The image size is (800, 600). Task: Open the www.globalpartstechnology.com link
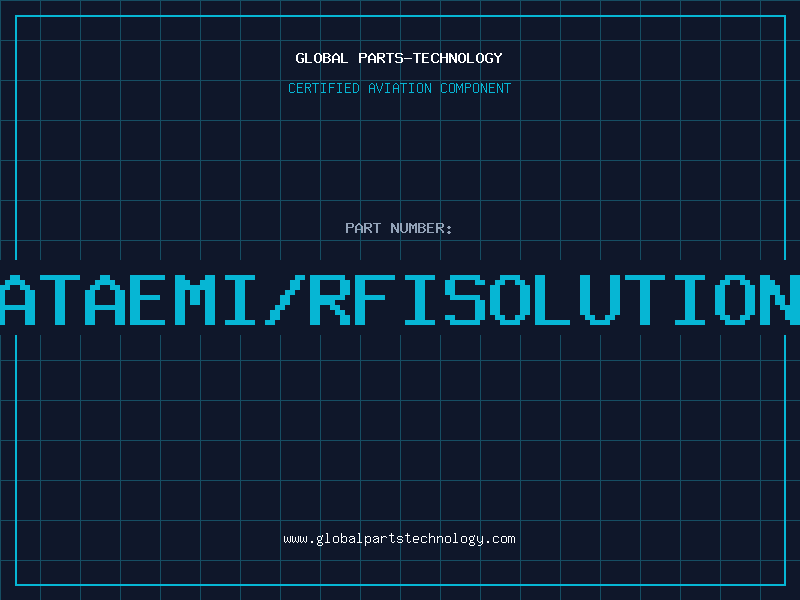[399, 539]
